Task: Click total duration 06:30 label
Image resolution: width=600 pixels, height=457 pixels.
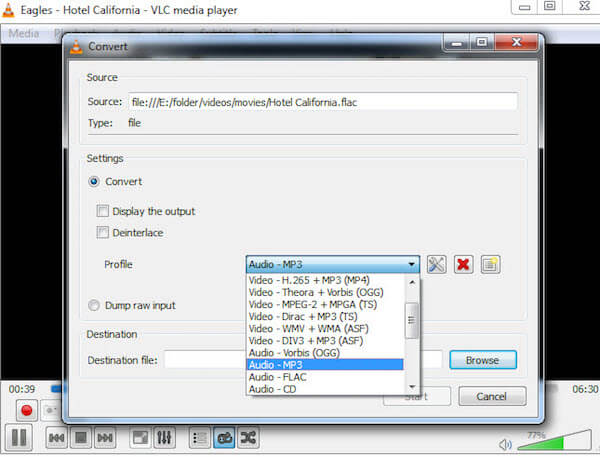Action: pos(585,389)
